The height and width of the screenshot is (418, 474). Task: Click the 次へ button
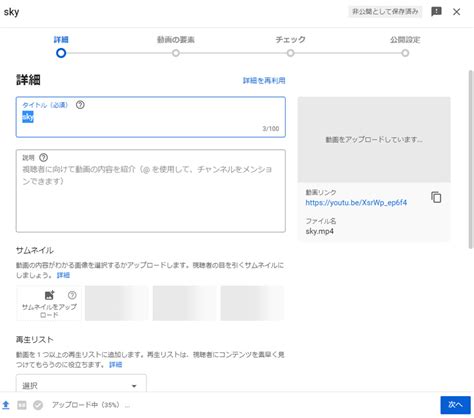pos(455,405)
